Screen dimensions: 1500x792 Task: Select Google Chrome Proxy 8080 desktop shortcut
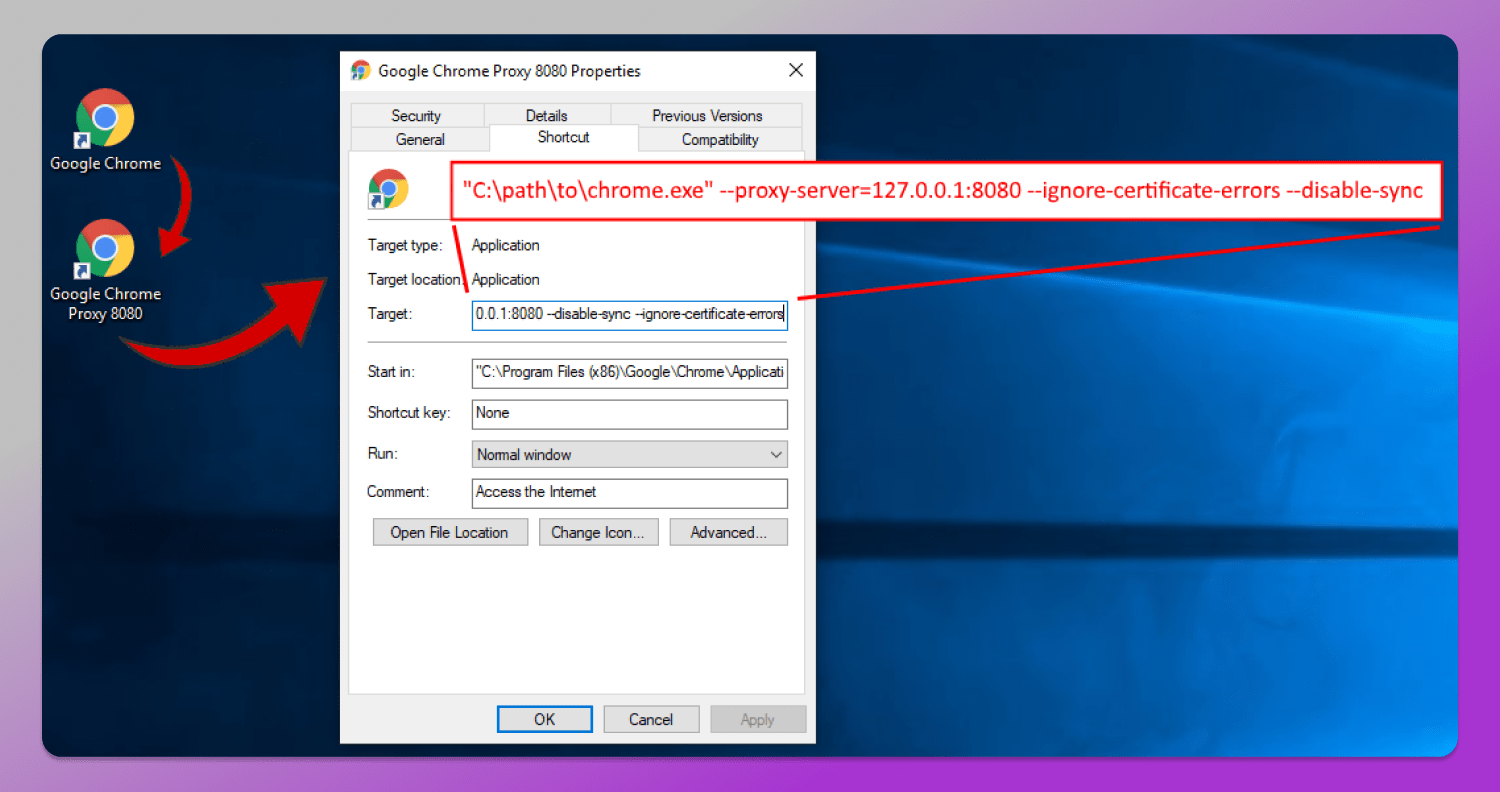[105, 250]
